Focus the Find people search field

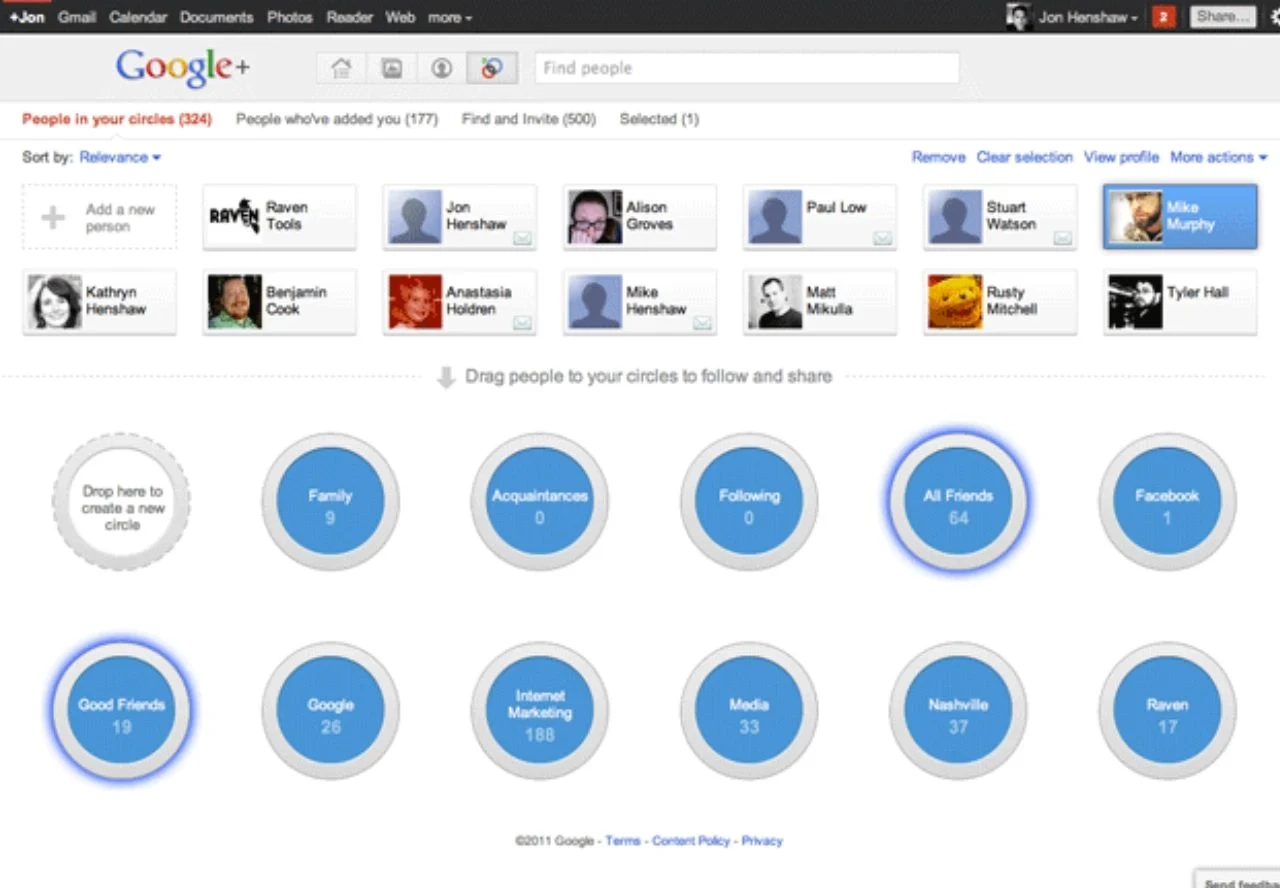(747, 68)
